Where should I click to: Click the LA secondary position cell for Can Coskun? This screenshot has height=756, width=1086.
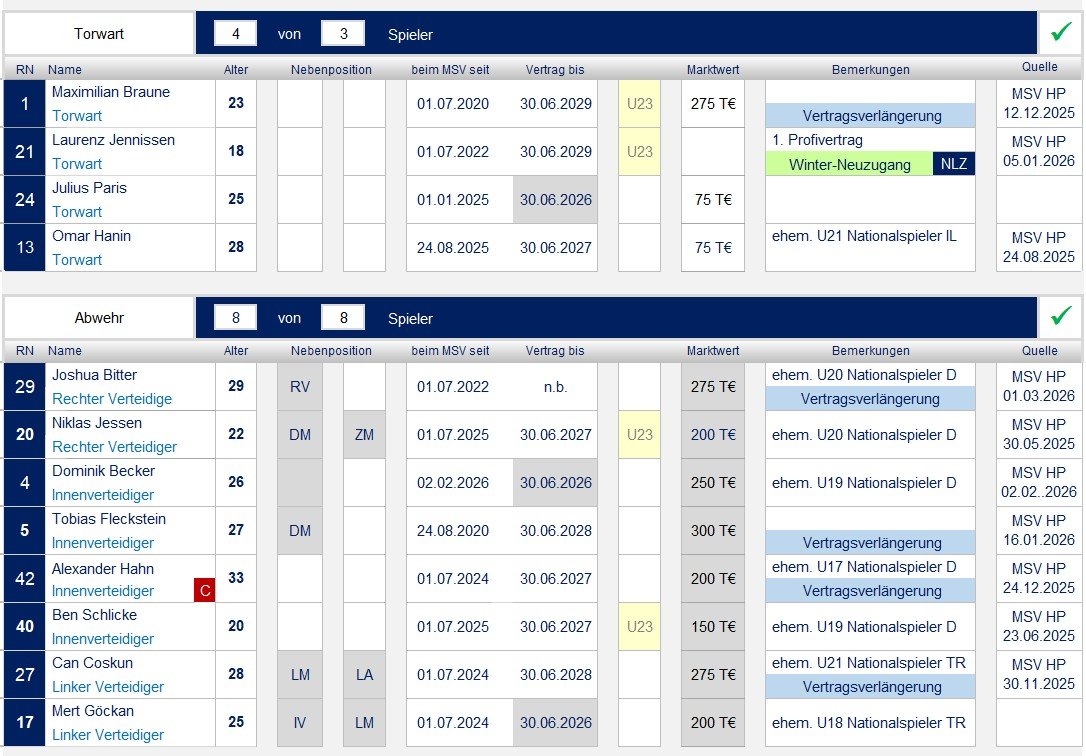click(x=364, y=675)
